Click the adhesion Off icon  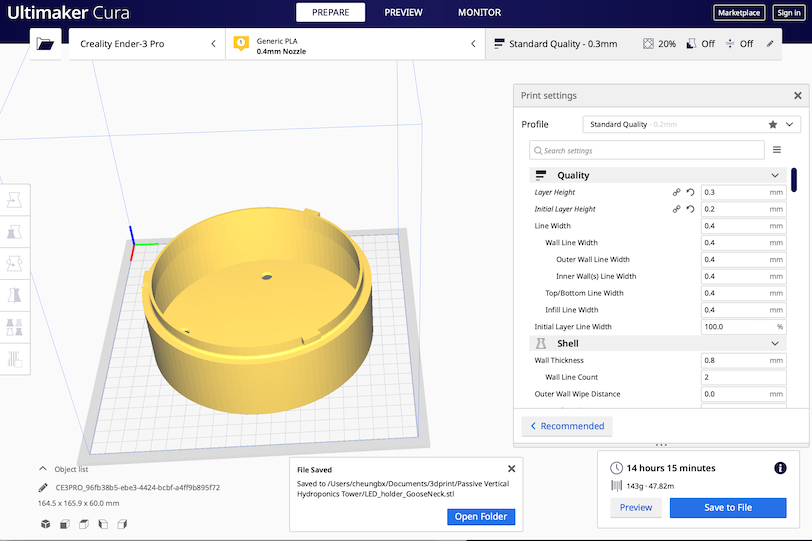[x=730, y=43]
